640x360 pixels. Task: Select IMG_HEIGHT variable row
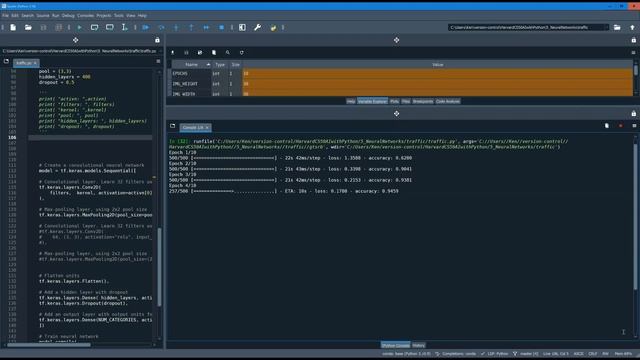tap(402, 84)
